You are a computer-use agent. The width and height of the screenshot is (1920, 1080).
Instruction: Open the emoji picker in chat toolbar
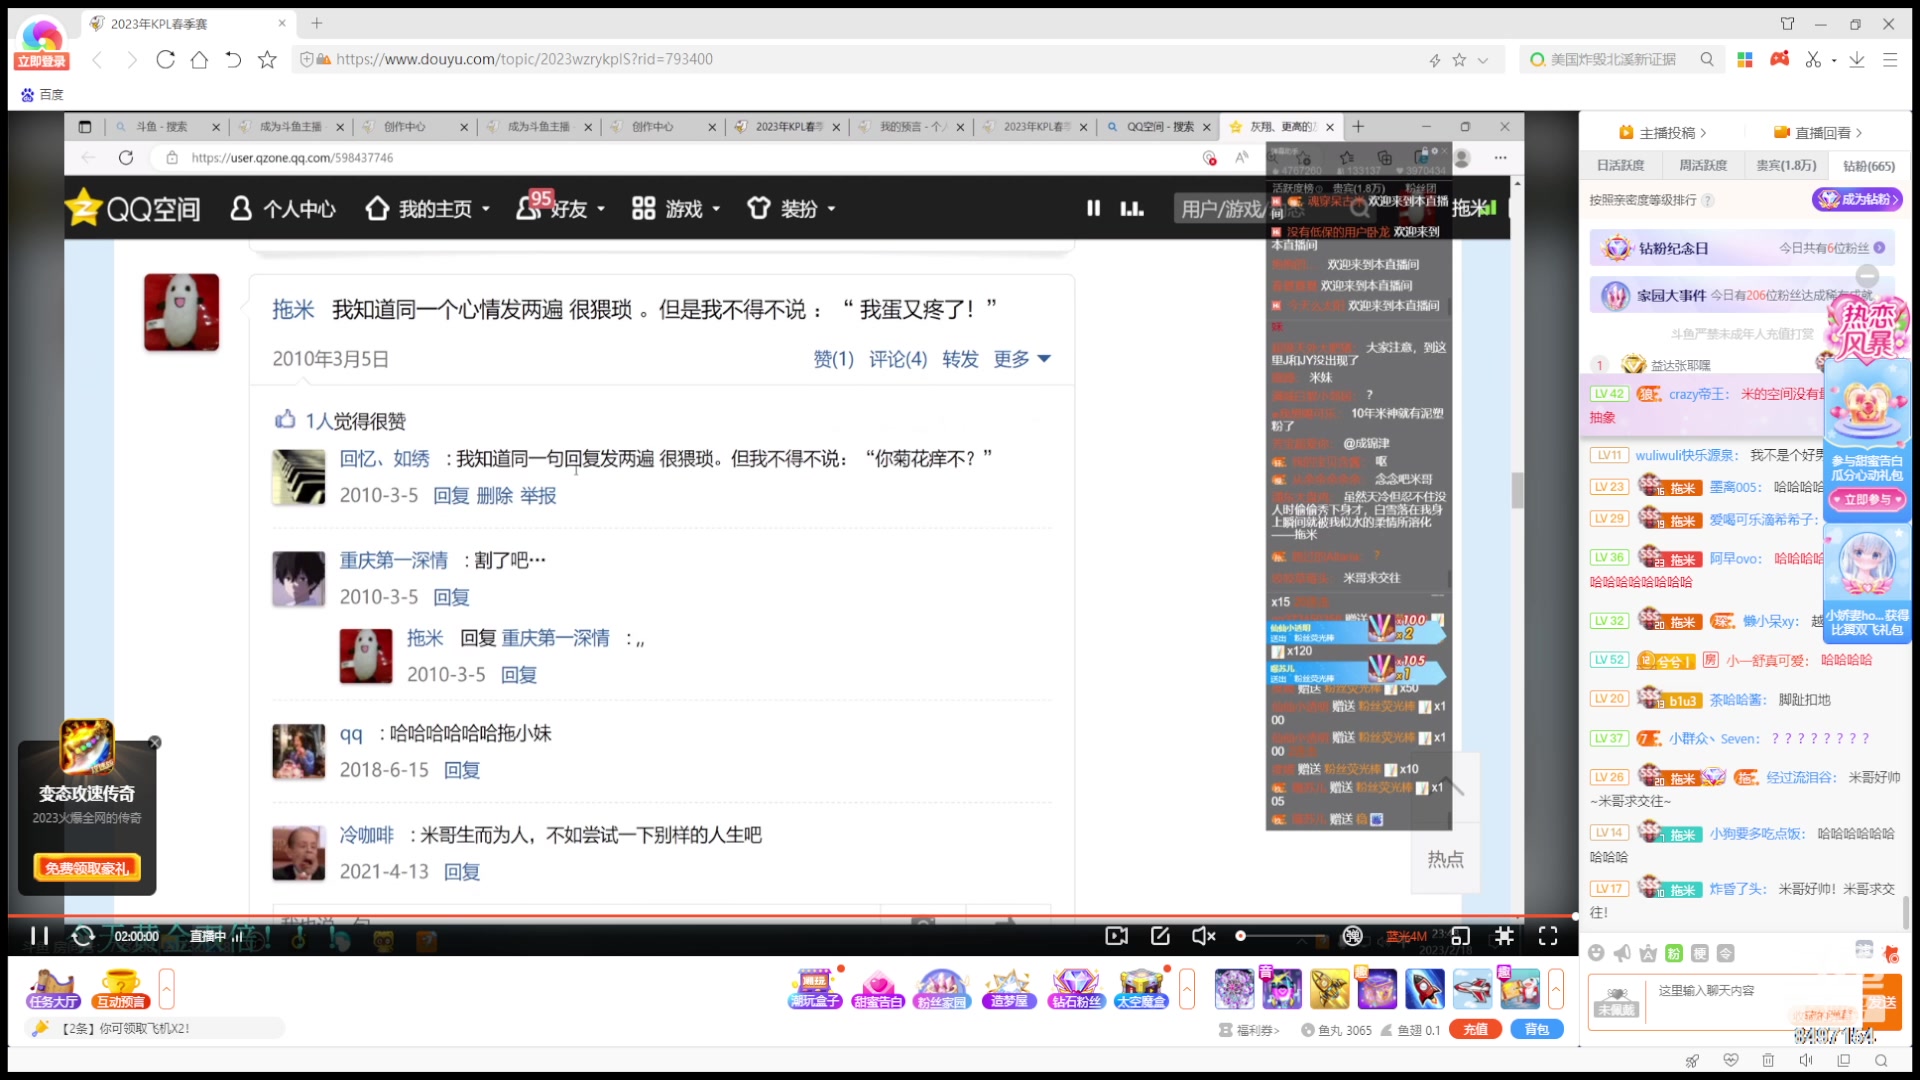pyautogui.click(x=1596, y=953)
